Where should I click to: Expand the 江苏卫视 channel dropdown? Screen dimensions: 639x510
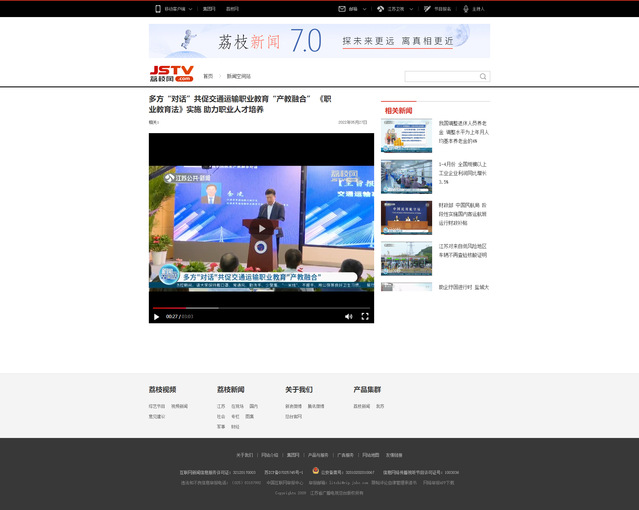pos(409,9)
